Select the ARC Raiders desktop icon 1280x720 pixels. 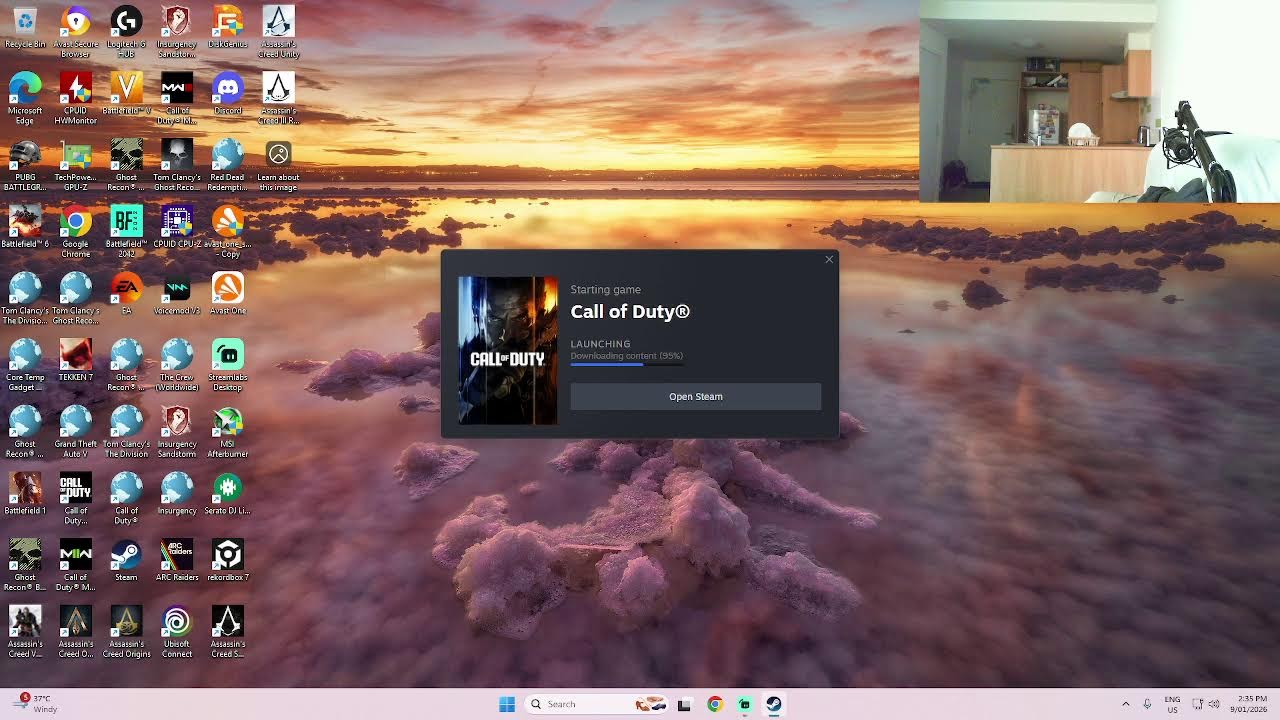(177, 561)
